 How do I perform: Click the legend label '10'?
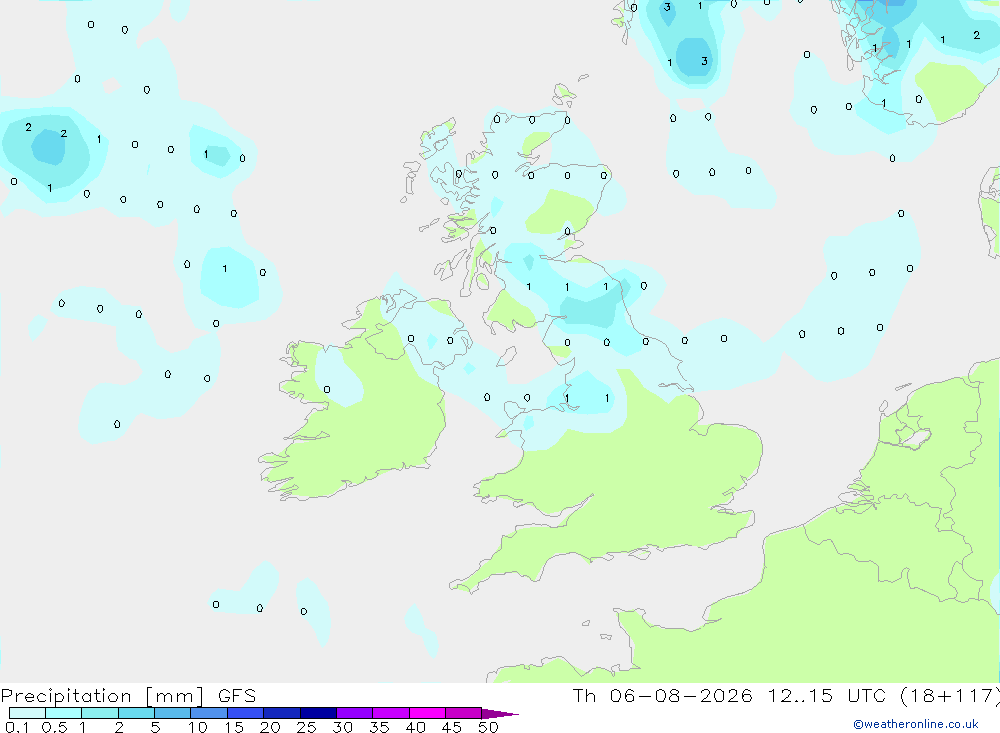coord(198,727)
